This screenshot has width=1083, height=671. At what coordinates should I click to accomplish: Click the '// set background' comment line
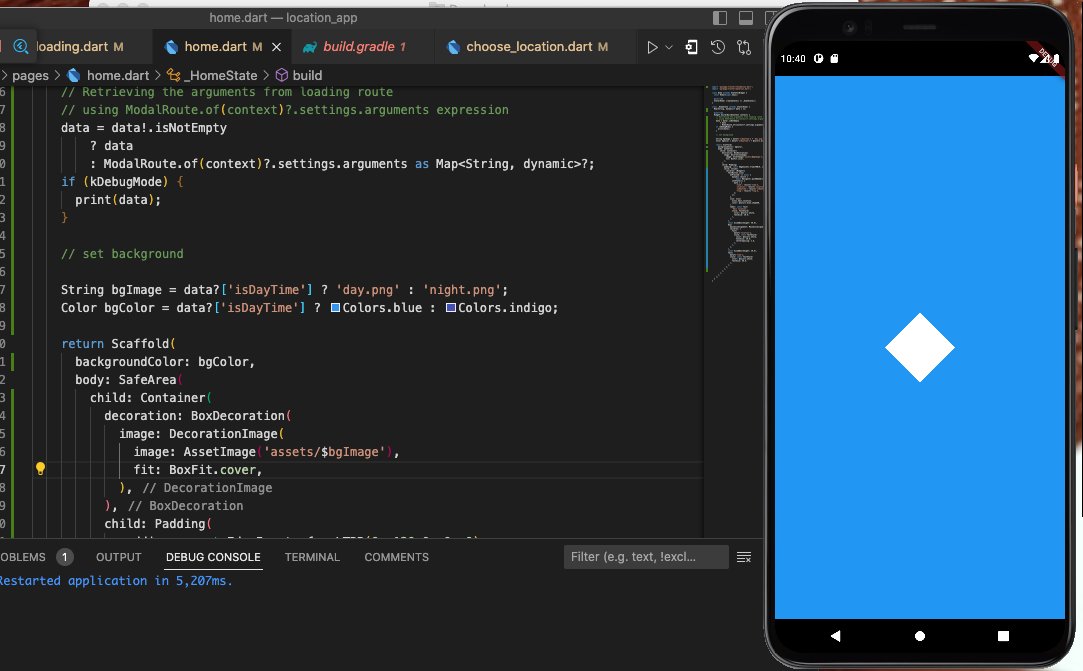(122, 254)
